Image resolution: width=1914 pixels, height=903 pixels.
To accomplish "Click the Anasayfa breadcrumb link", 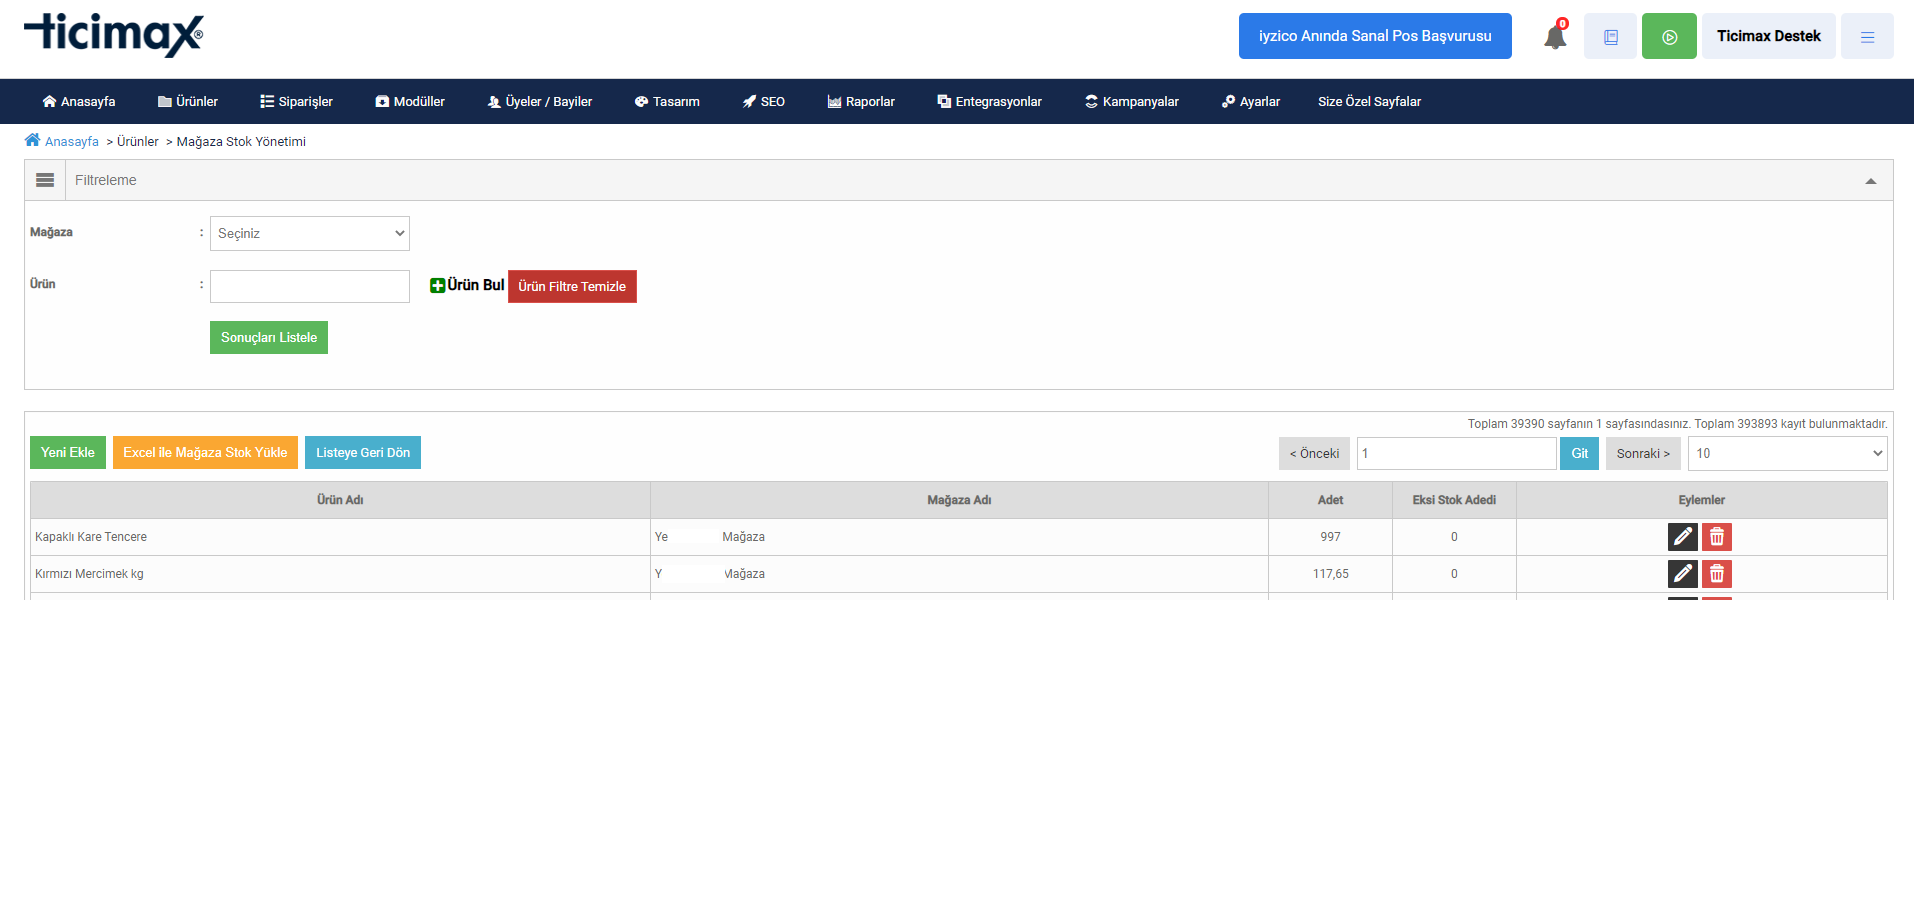I will [72, 142].
